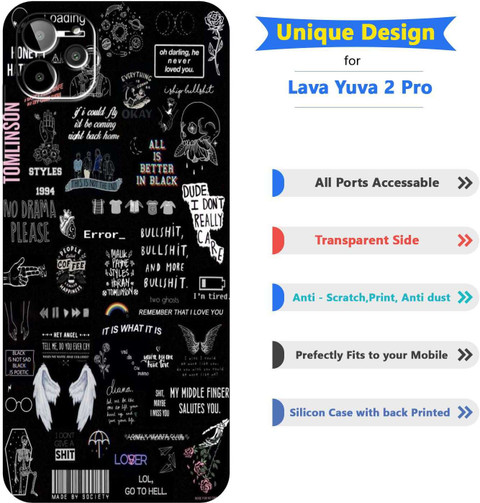Select the 'Silicon Case with back Printed' bar
This screenshot has height=503, width=480.
(375, 412)
